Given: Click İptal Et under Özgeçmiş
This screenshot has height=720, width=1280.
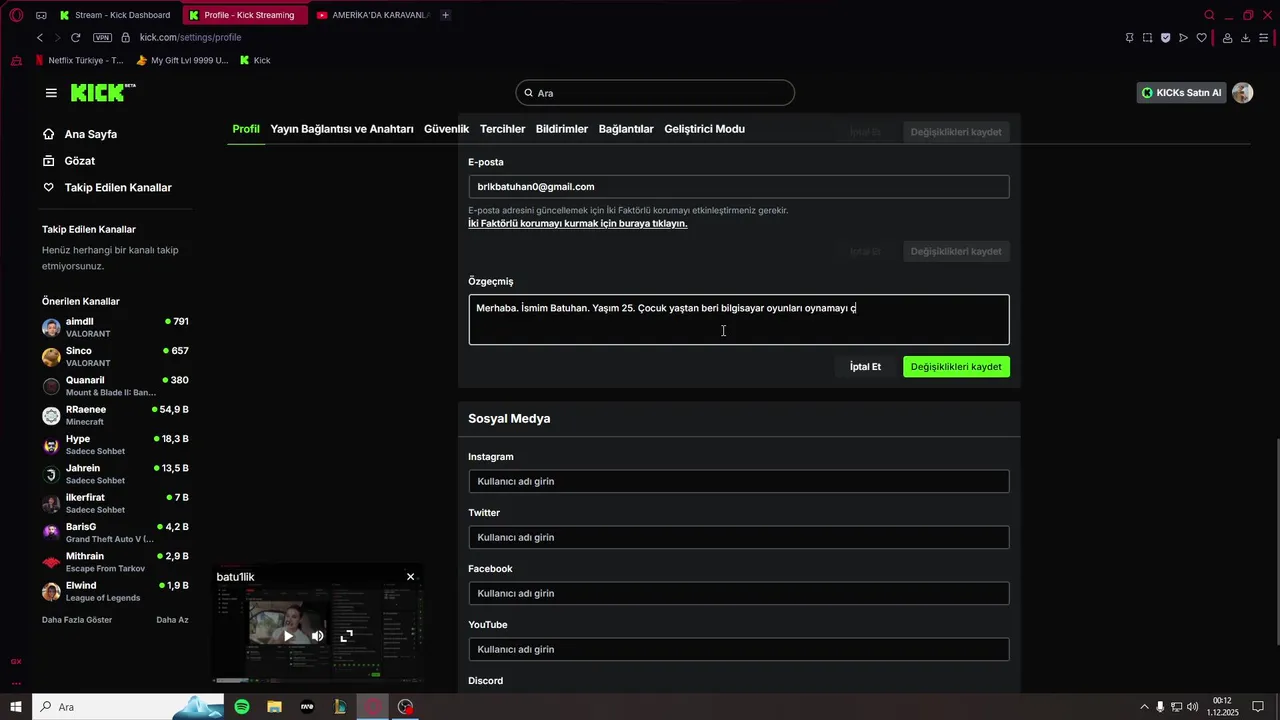Looking at the screenshot, I should [x=865, y=367].
